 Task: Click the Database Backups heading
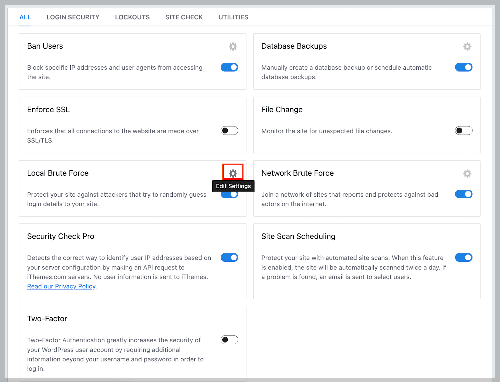[294, 46]
